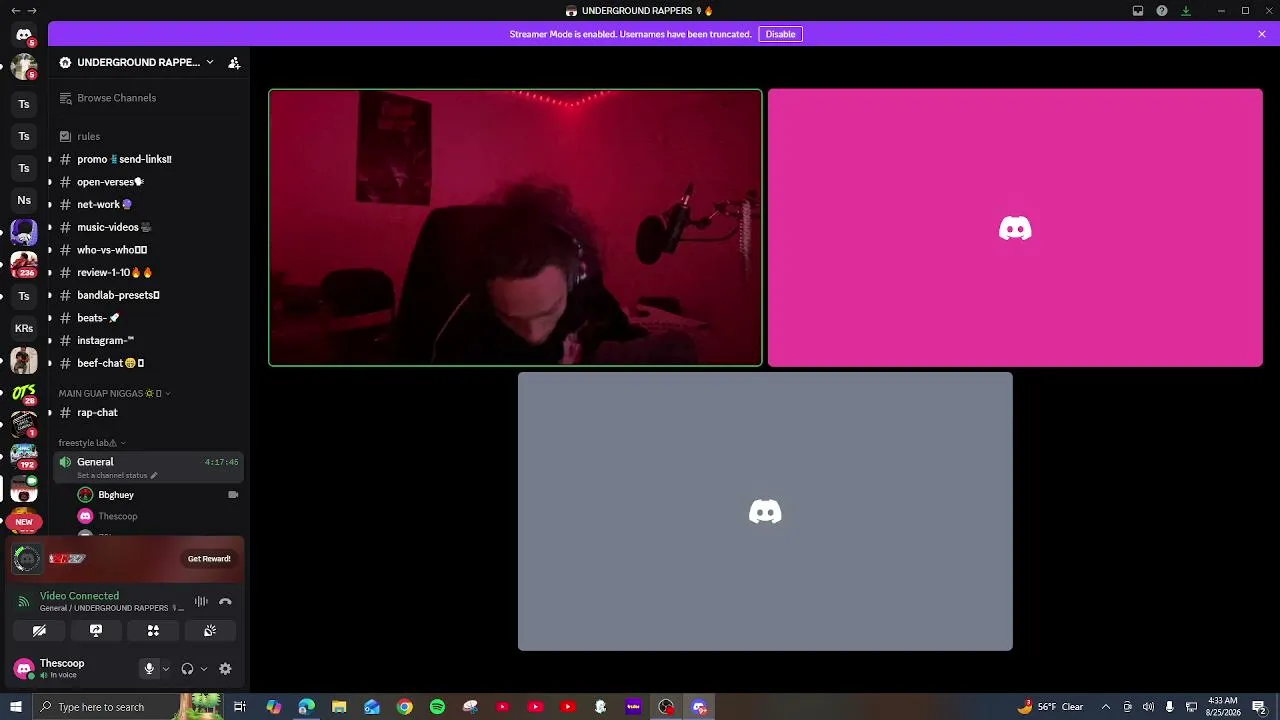Go forward with the right arrow
Image resolution: width=1280 pixels, height=720 pixels.
point(32,11)
